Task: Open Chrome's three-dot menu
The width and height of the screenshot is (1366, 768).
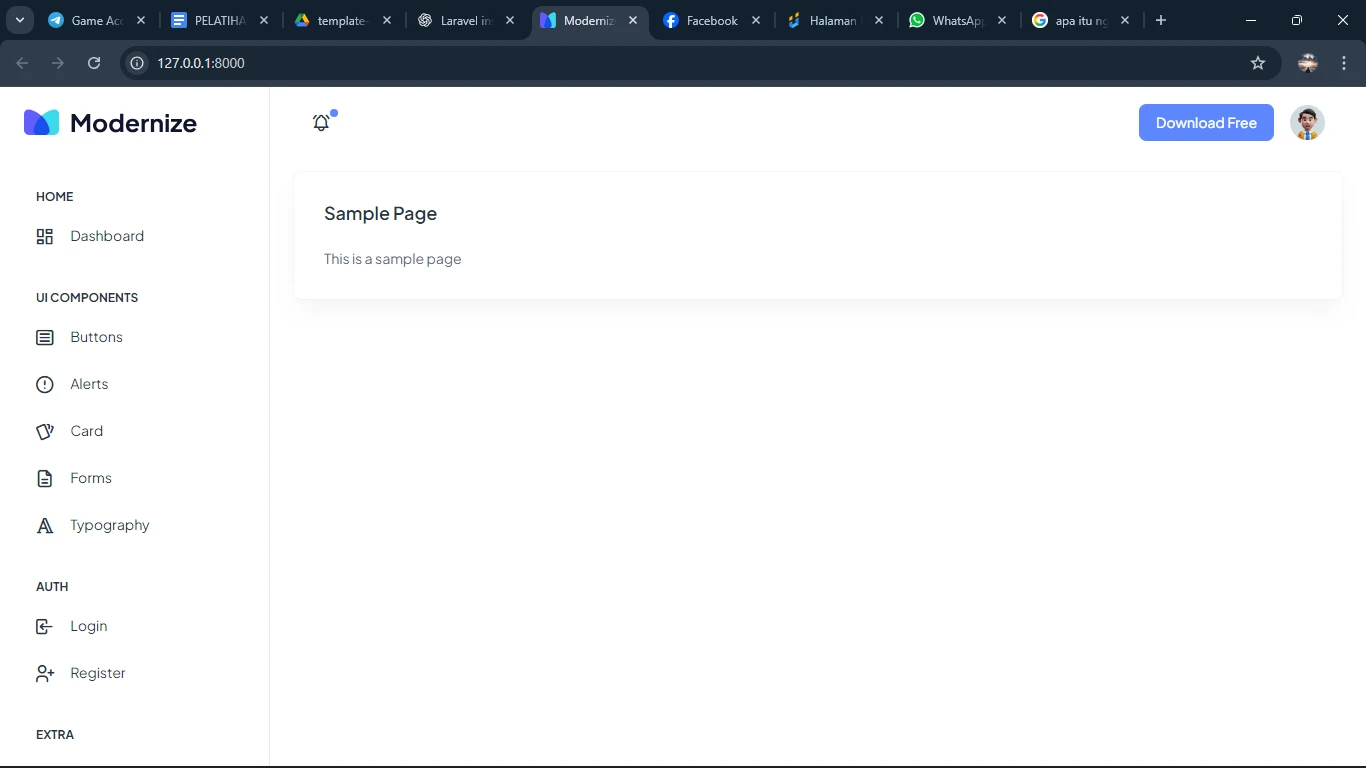Action: point(1344,63)
